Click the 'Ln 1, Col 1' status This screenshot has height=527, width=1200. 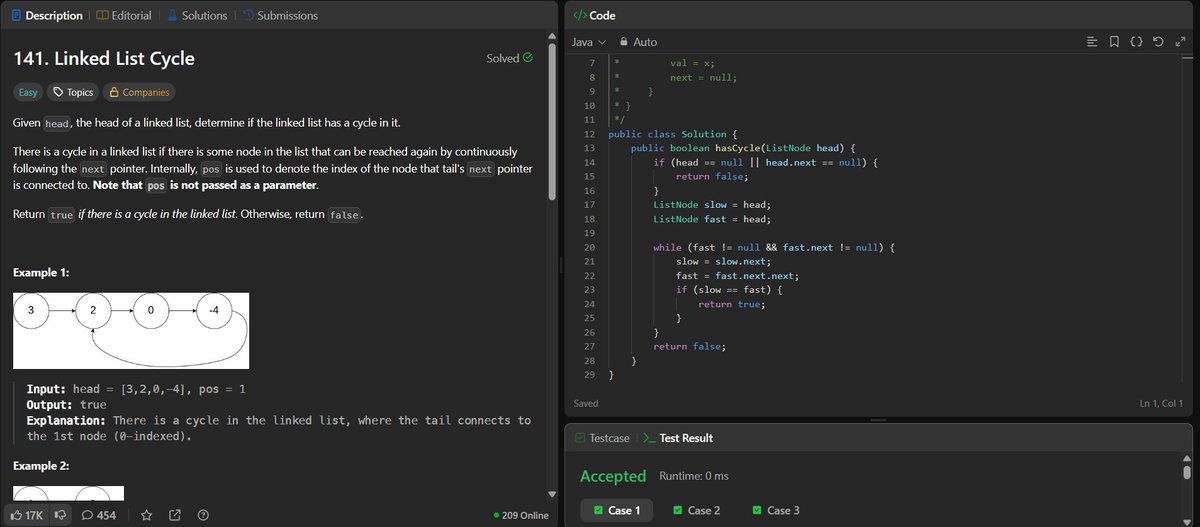coord(1161,403)
